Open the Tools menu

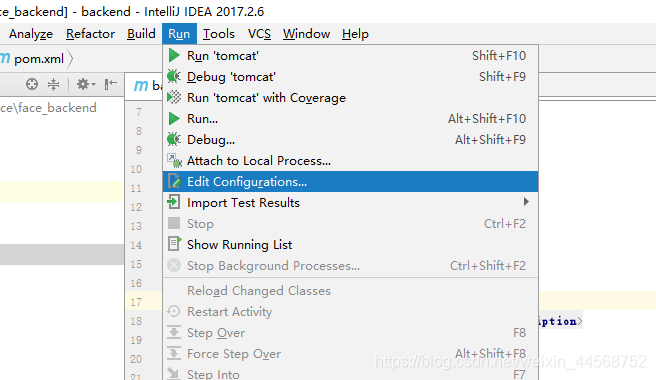[x=219, y=34]
